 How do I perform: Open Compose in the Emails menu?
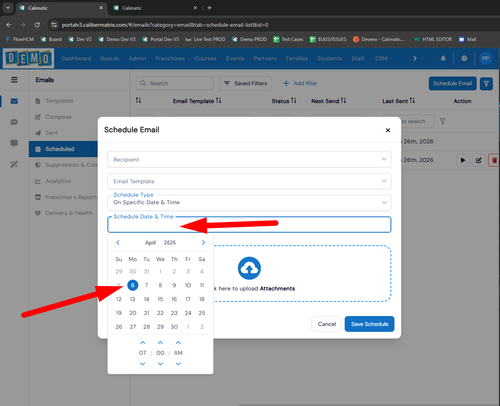click(58, 117)
